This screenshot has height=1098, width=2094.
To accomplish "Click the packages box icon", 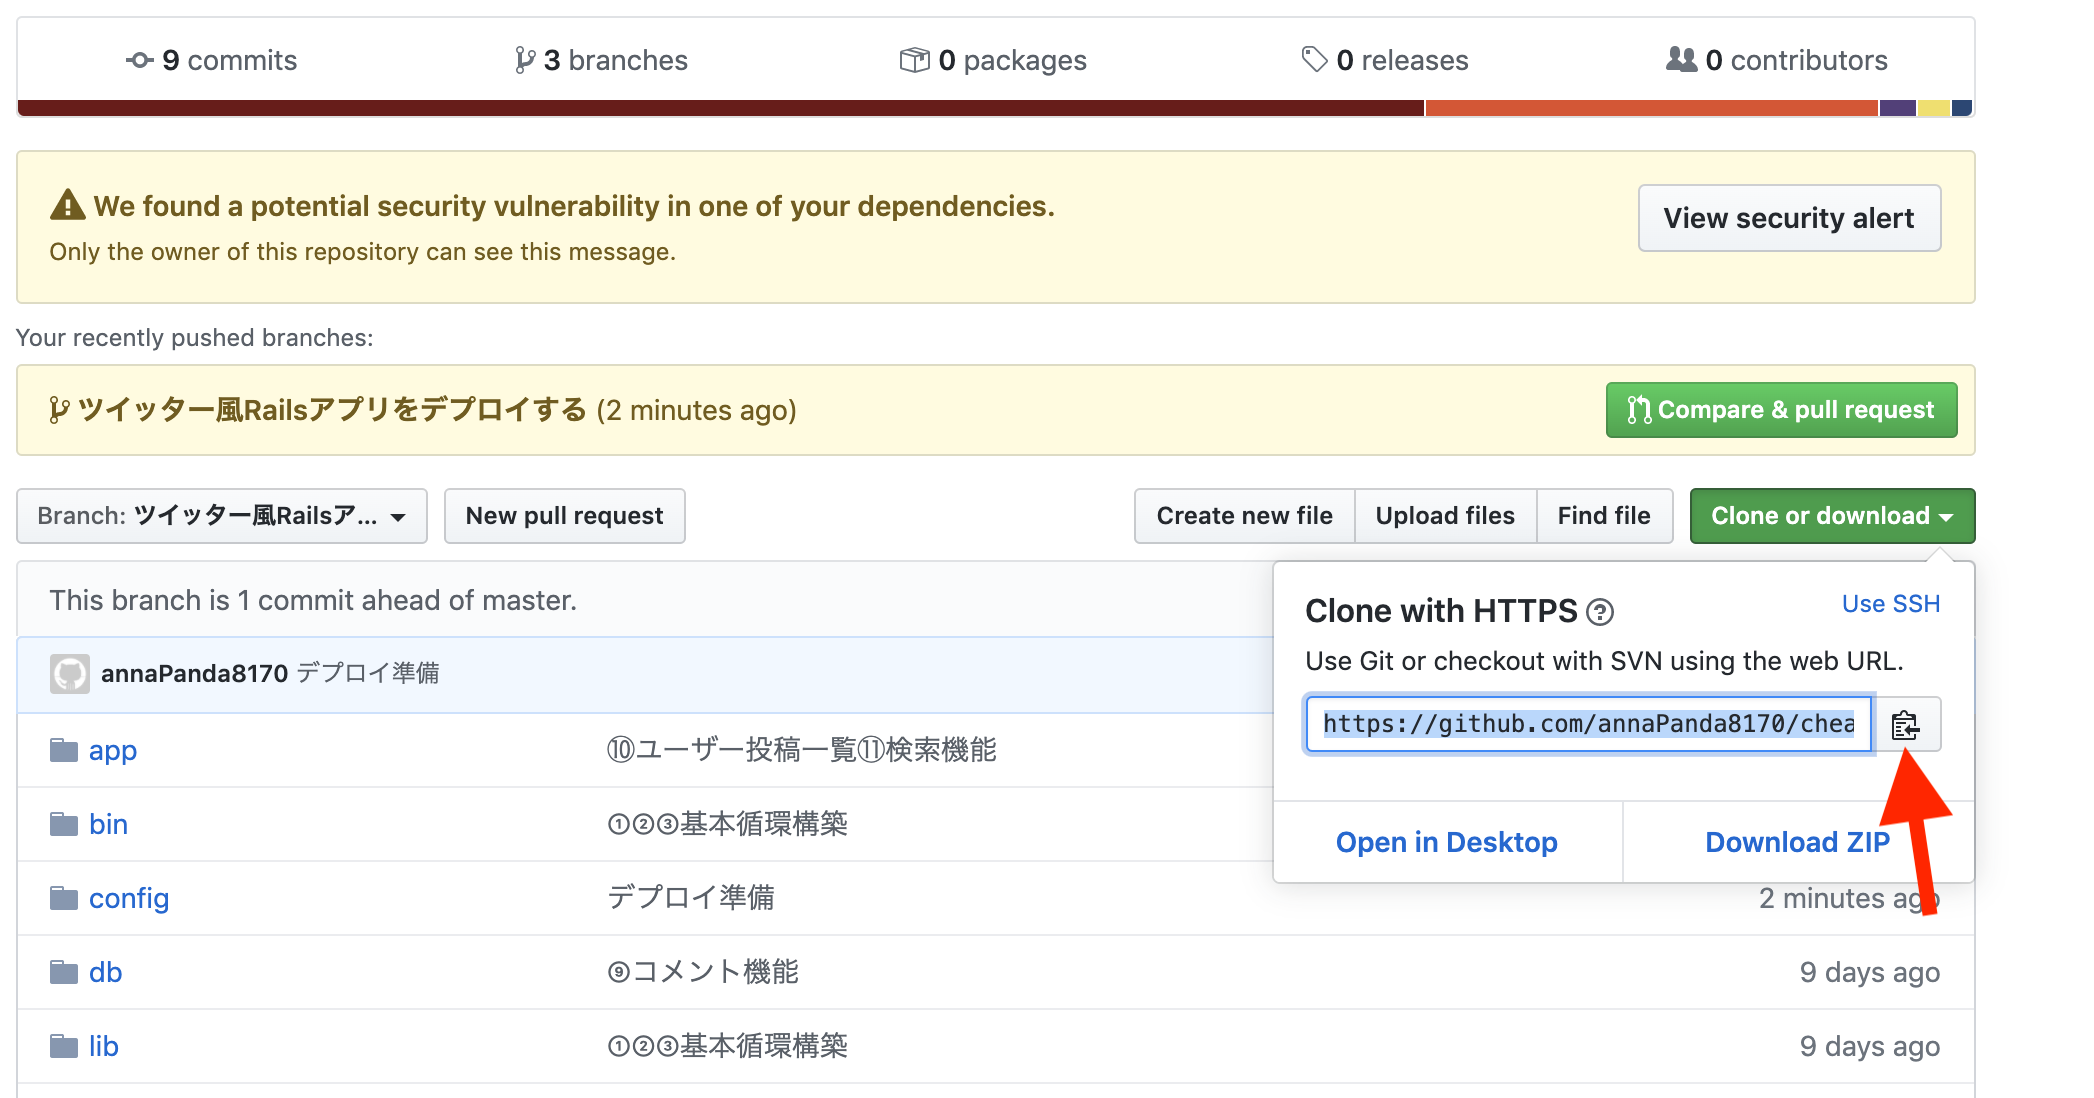I will (x=914, y=61).
